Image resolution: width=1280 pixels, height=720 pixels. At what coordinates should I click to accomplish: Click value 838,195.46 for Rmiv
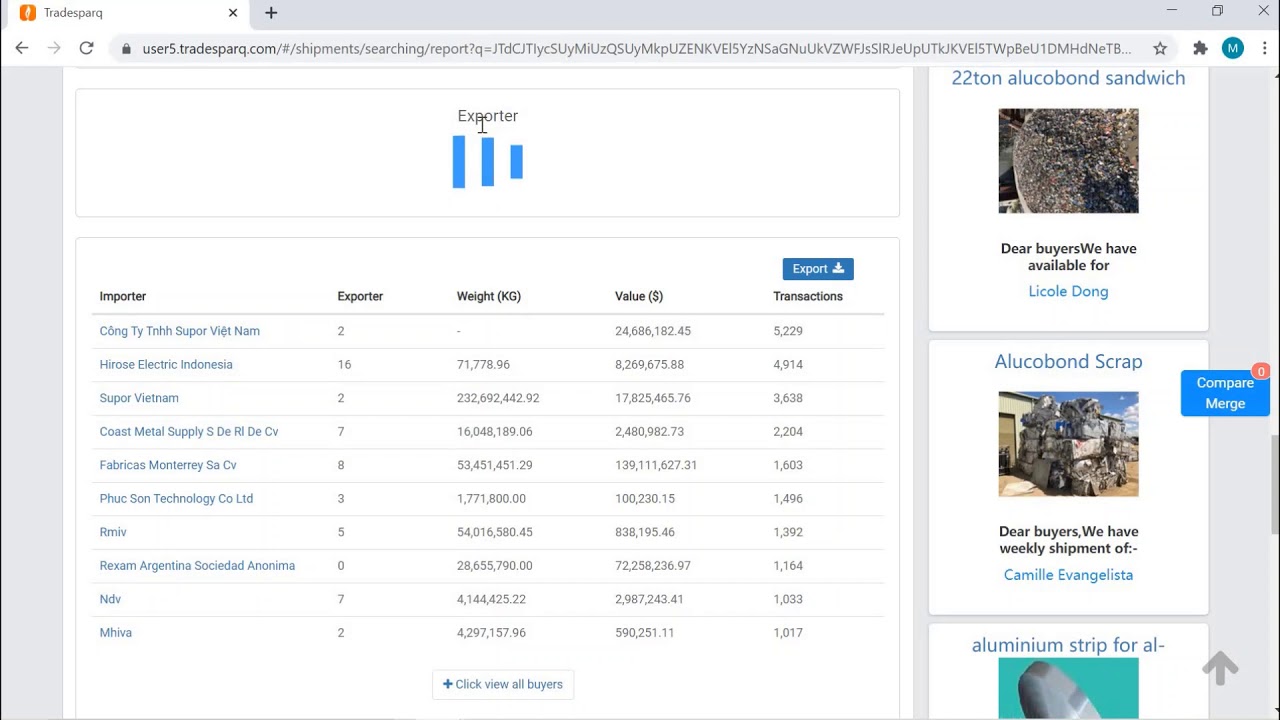tap(645, 532)
